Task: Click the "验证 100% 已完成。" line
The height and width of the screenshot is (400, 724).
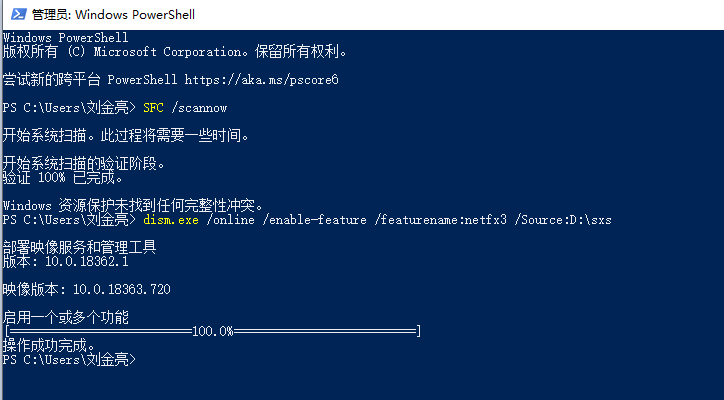Action: tap(63, 178)
